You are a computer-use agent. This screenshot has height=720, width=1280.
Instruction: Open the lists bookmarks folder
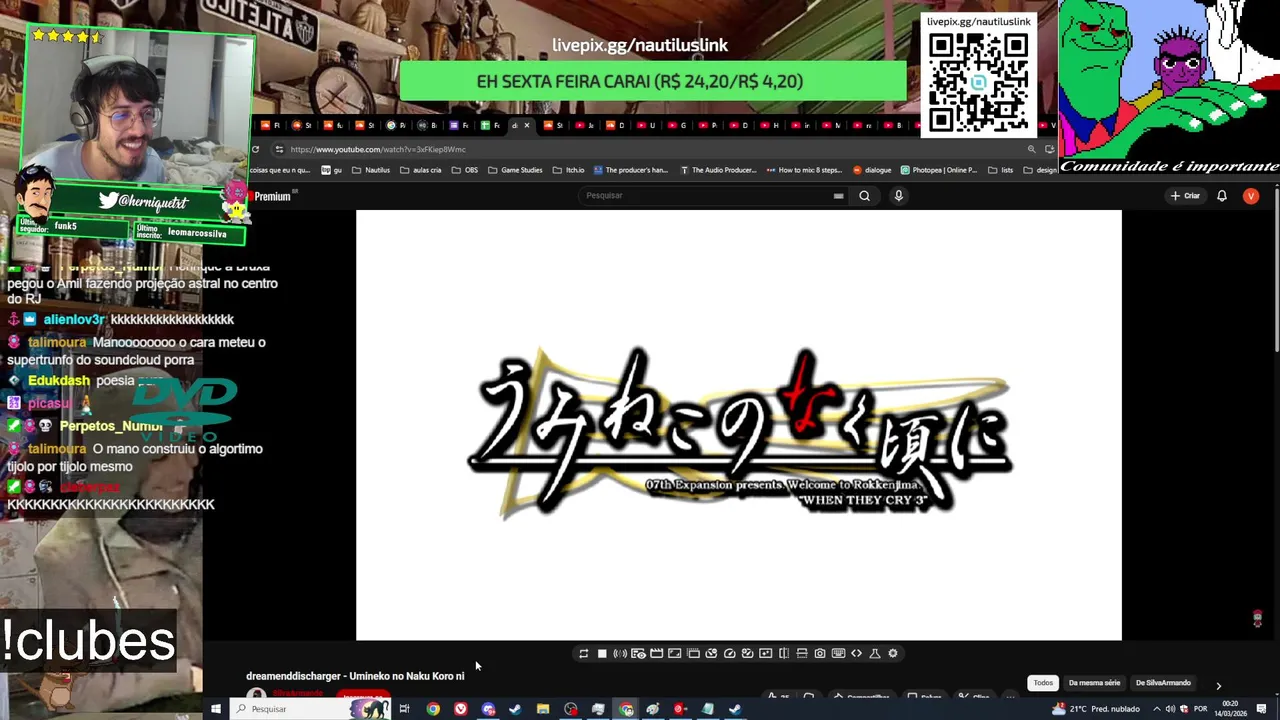(x=1000, y=170)
